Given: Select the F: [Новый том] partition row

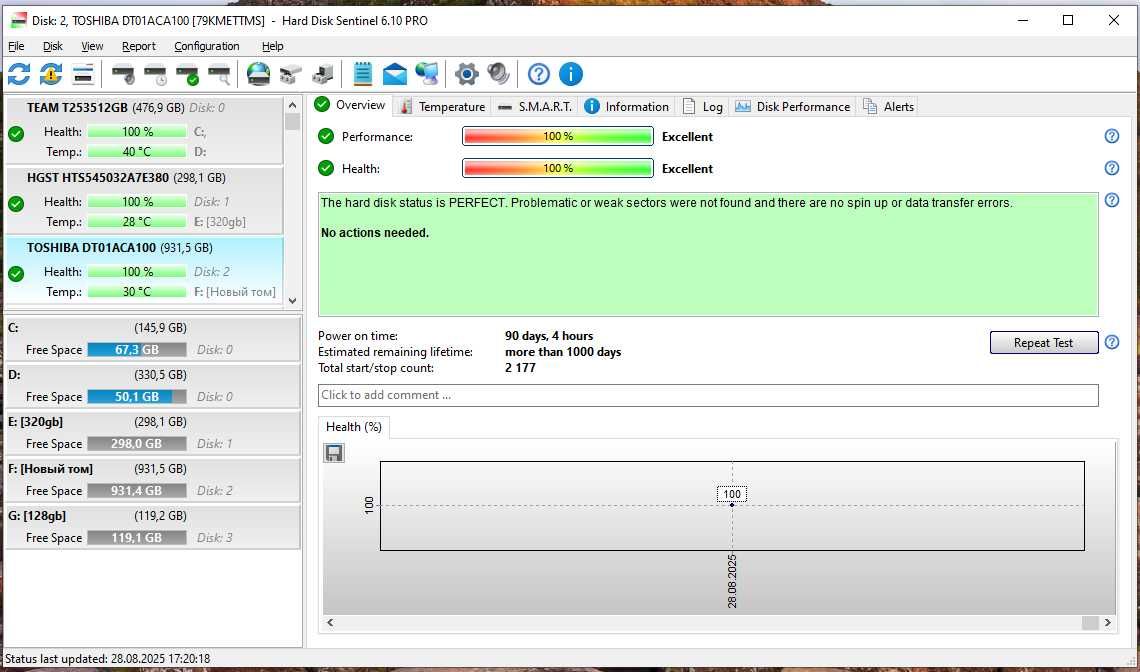Looking at the screenshot, I should [152, 480].
